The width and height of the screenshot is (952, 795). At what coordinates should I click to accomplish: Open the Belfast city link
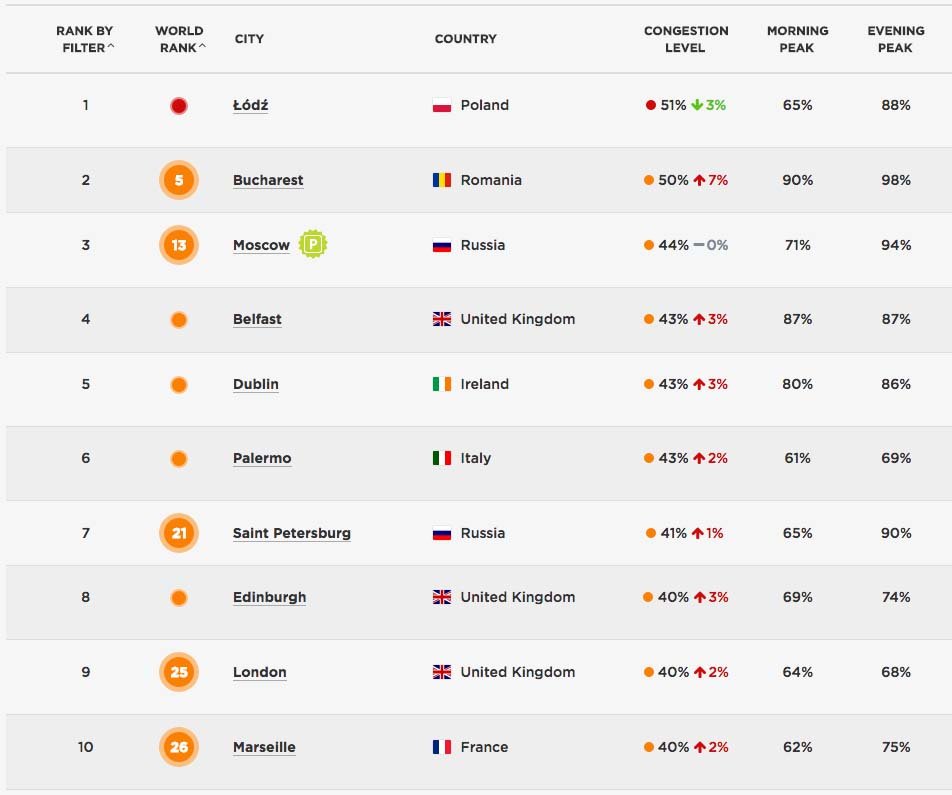[x=257, y=320]
